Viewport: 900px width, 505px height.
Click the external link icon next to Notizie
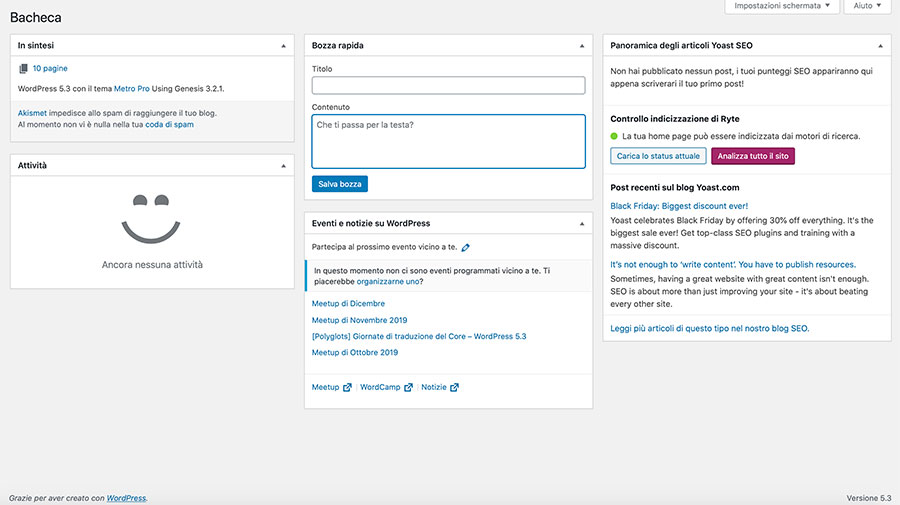[454, 387]
